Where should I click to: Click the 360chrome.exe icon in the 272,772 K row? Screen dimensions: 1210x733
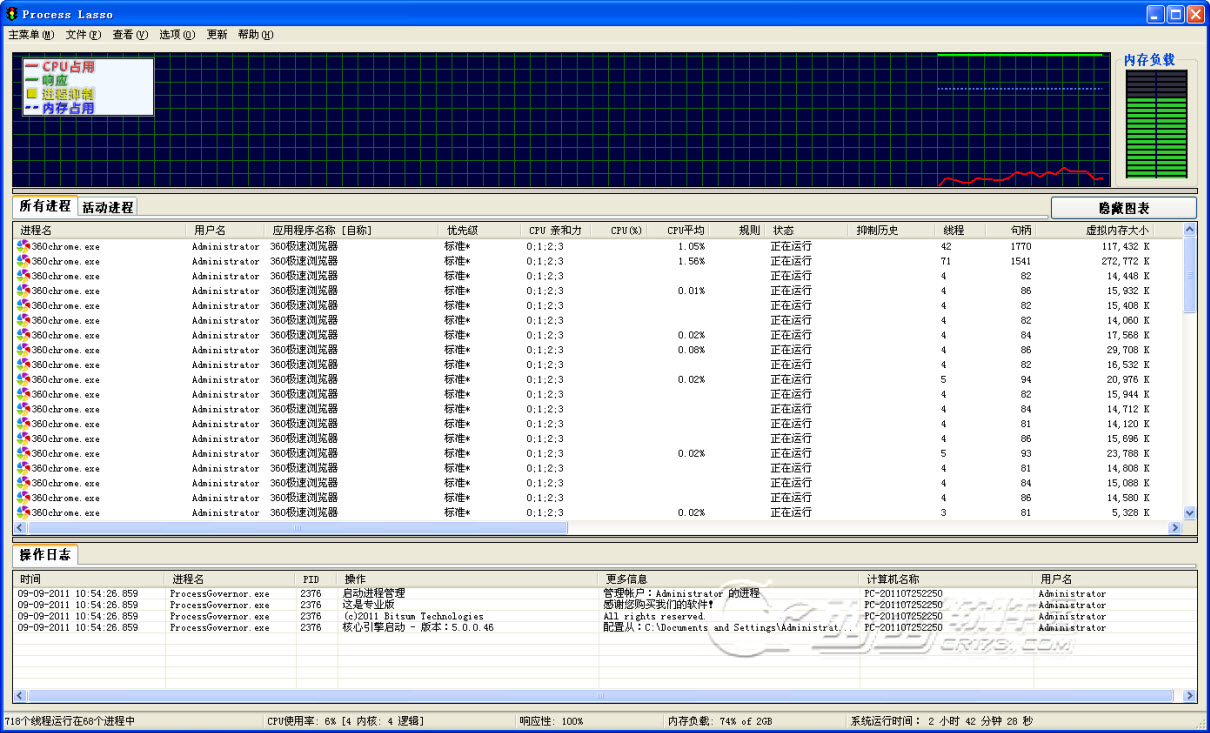23,261
